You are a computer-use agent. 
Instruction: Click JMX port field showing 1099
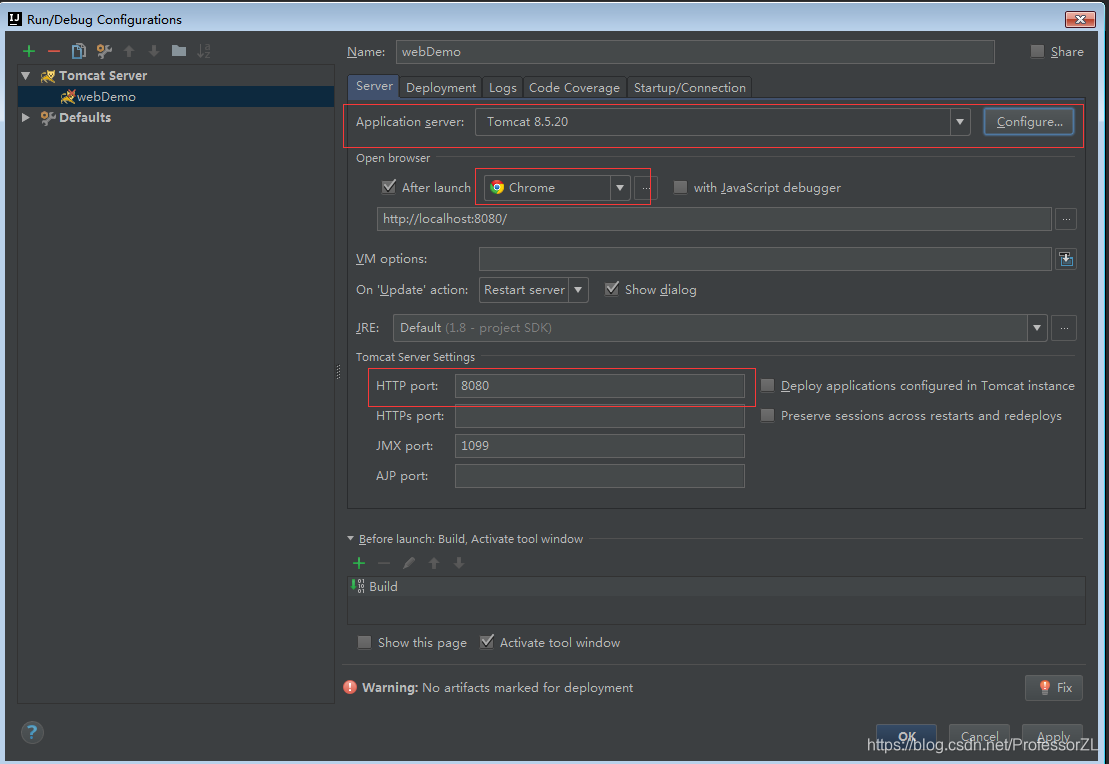600,446
